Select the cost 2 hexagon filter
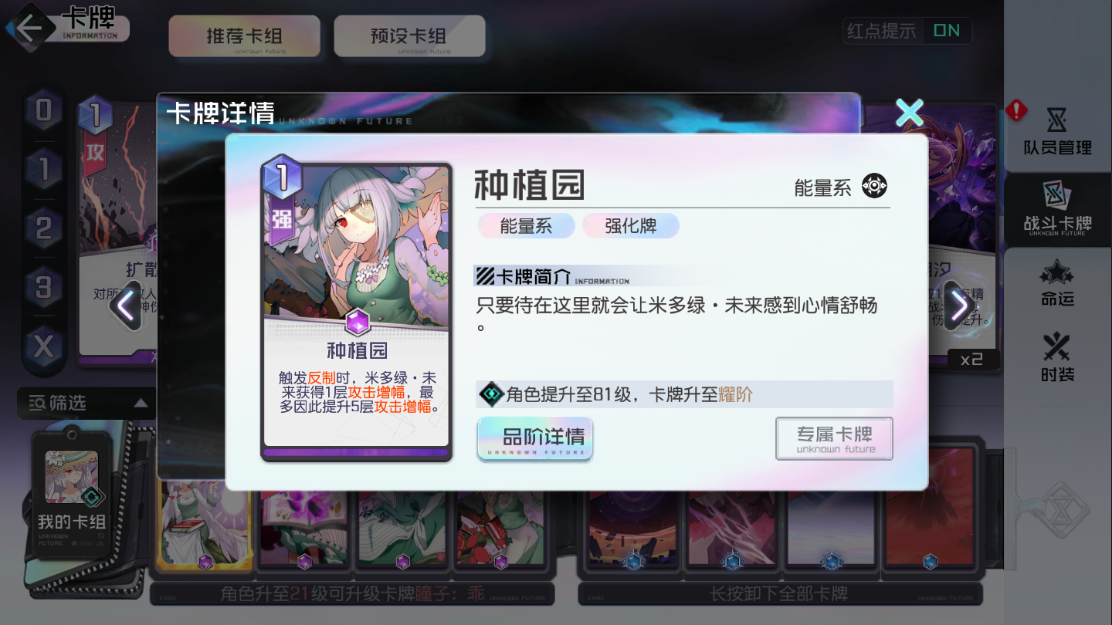Screen dimensions: 1112x625 [x=44, y=228]
